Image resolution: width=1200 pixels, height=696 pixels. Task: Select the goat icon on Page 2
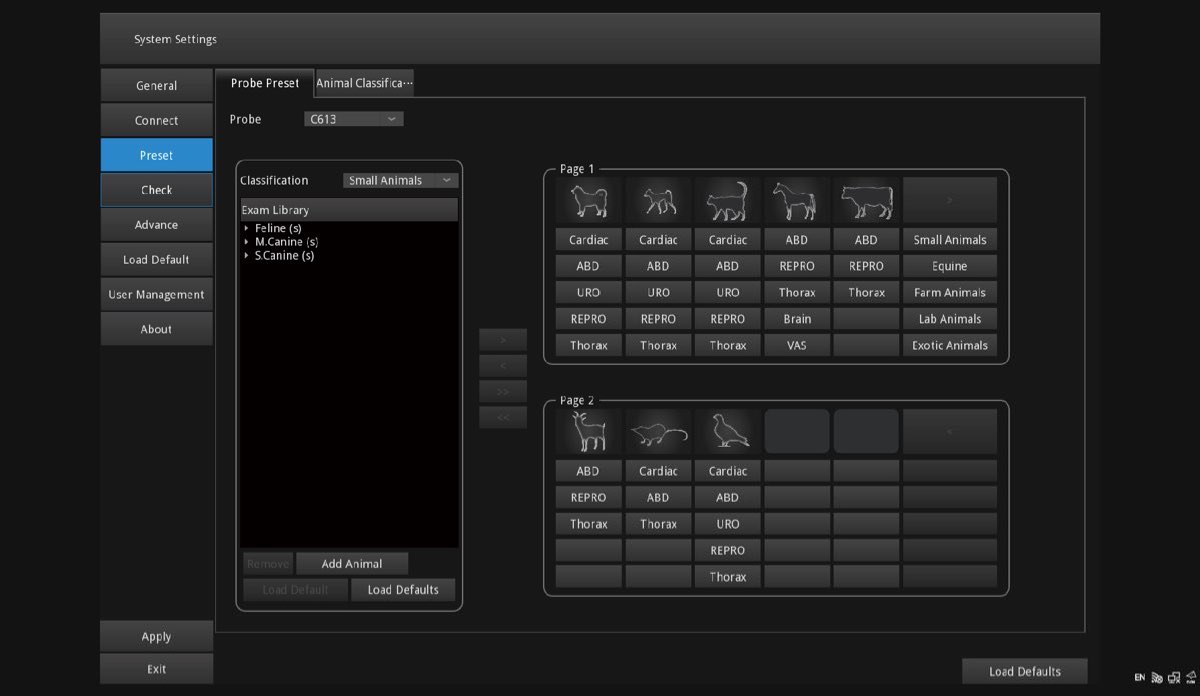point(588,432)
